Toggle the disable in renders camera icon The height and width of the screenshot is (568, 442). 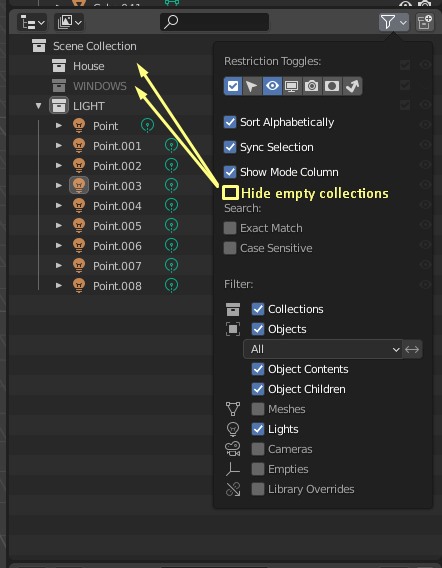point(312,86)
